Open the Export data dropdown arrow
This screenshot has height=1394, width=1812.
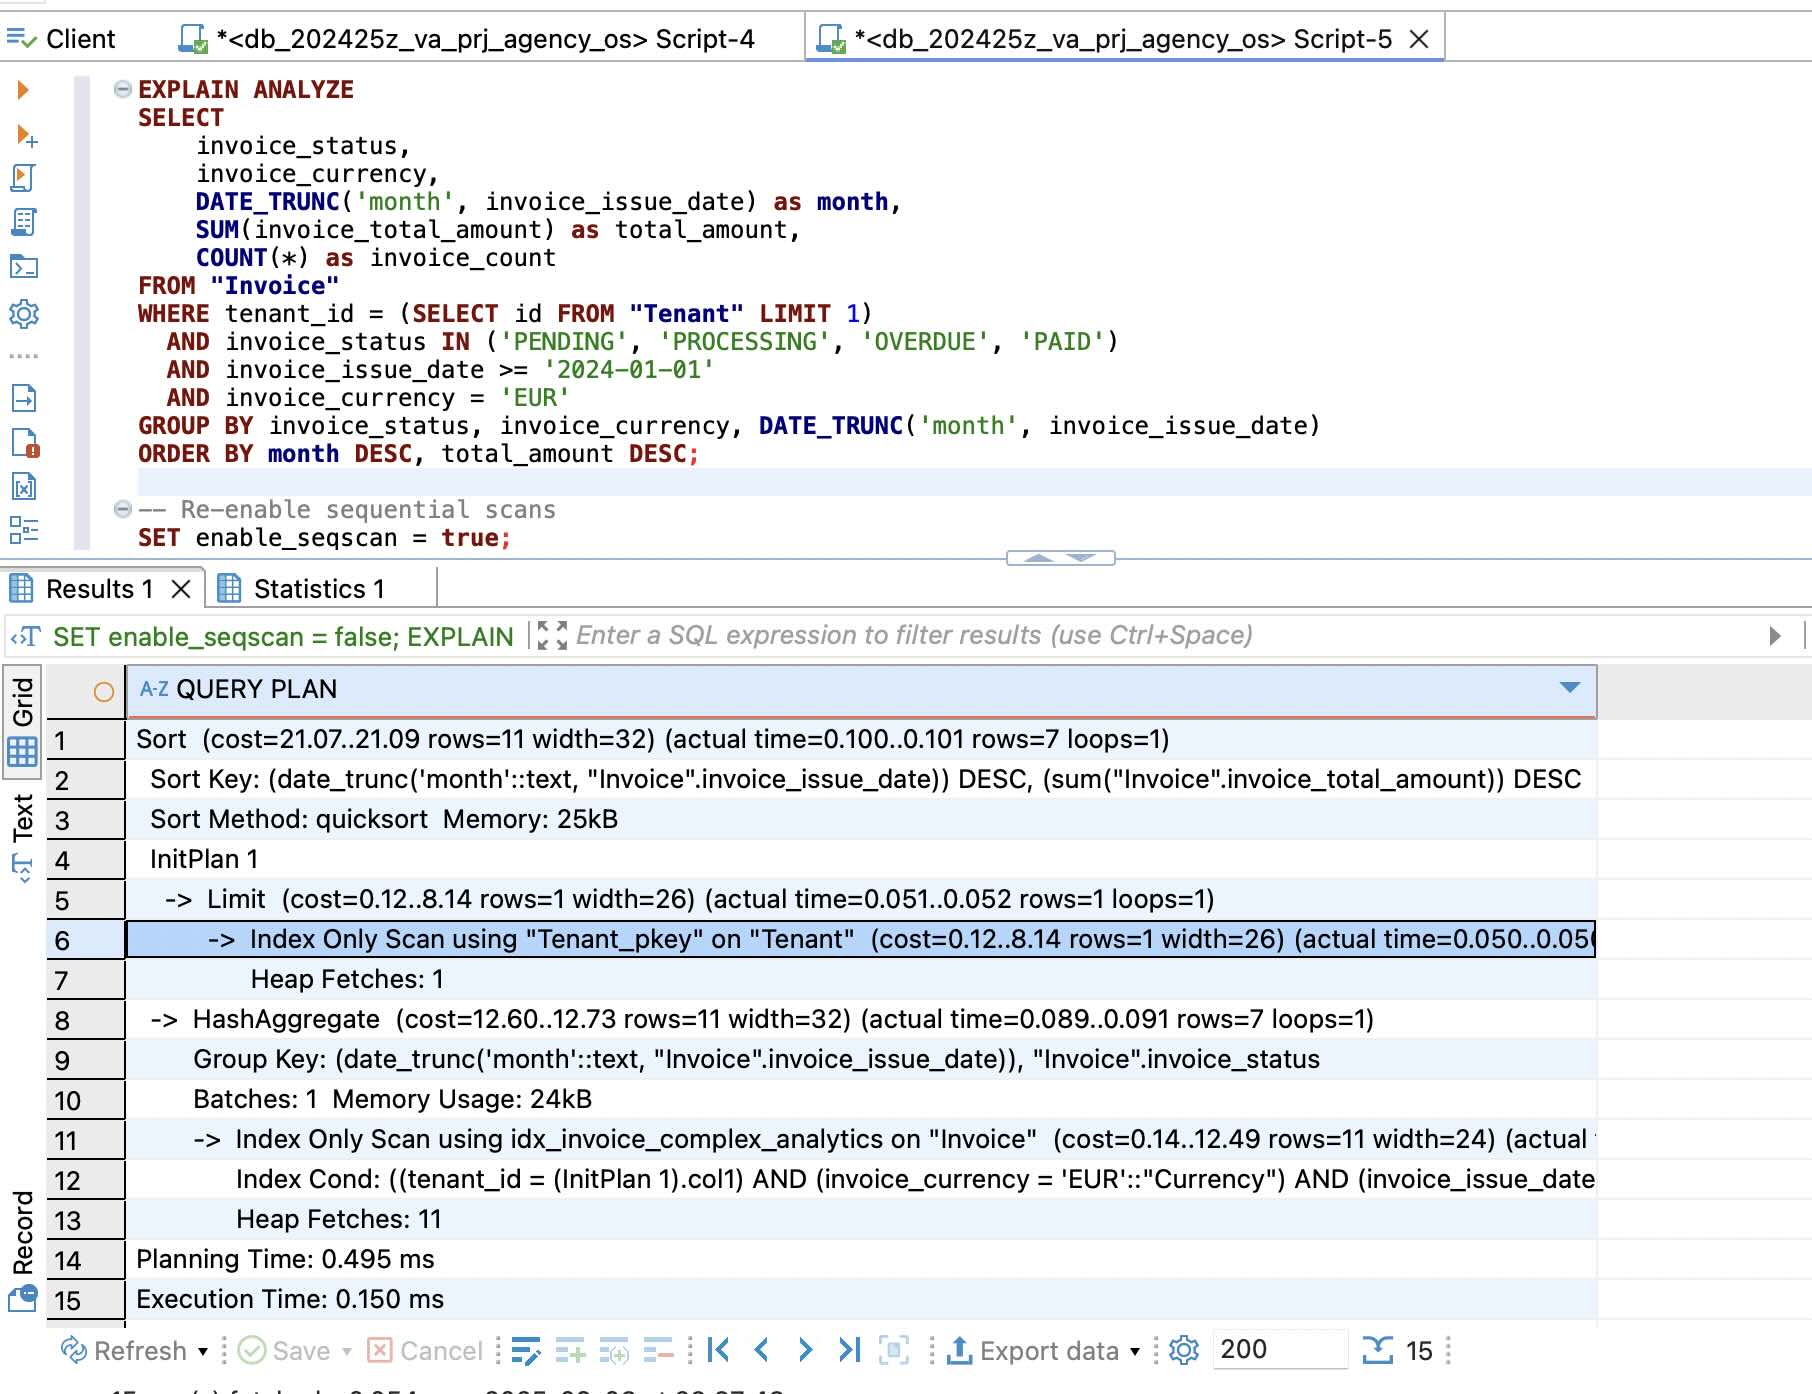pos(1135,1351)
